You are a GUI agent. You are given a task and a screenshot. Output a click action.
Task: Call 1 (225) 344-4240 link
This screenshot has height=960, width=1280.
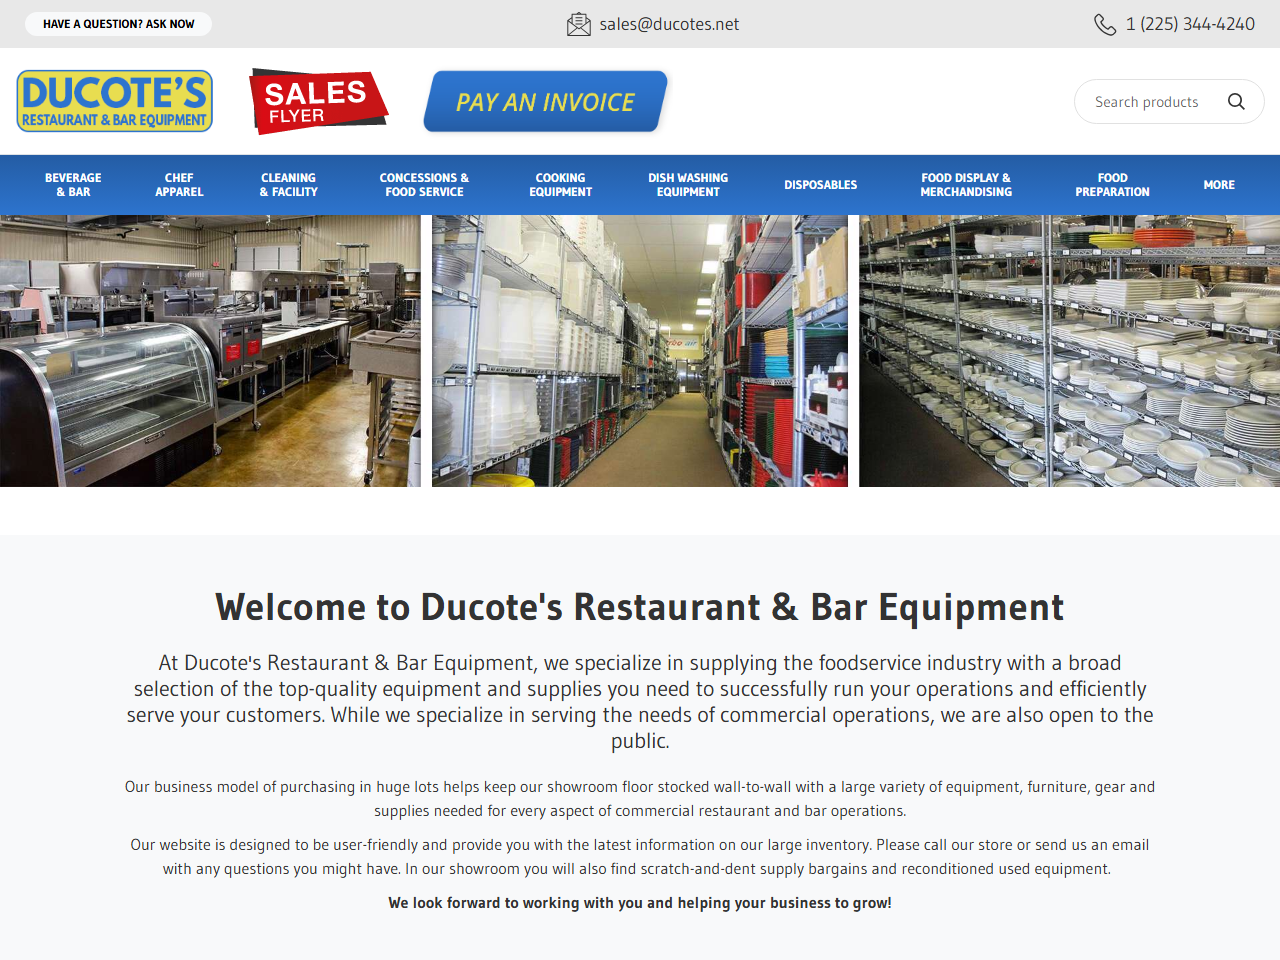pos(1190,24)
